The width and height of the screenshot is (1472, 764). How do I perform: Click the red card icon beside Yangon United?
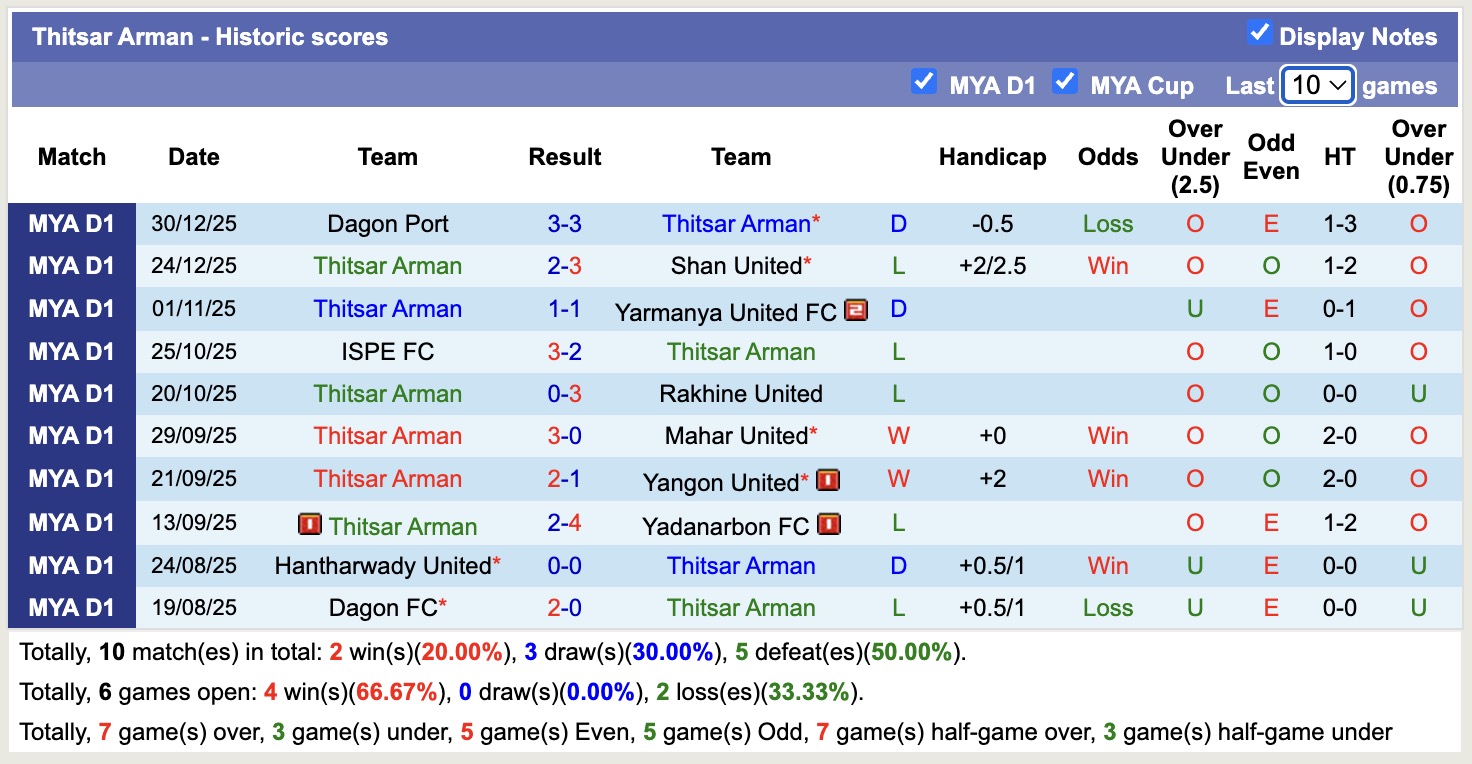click(x=829, y=481)
